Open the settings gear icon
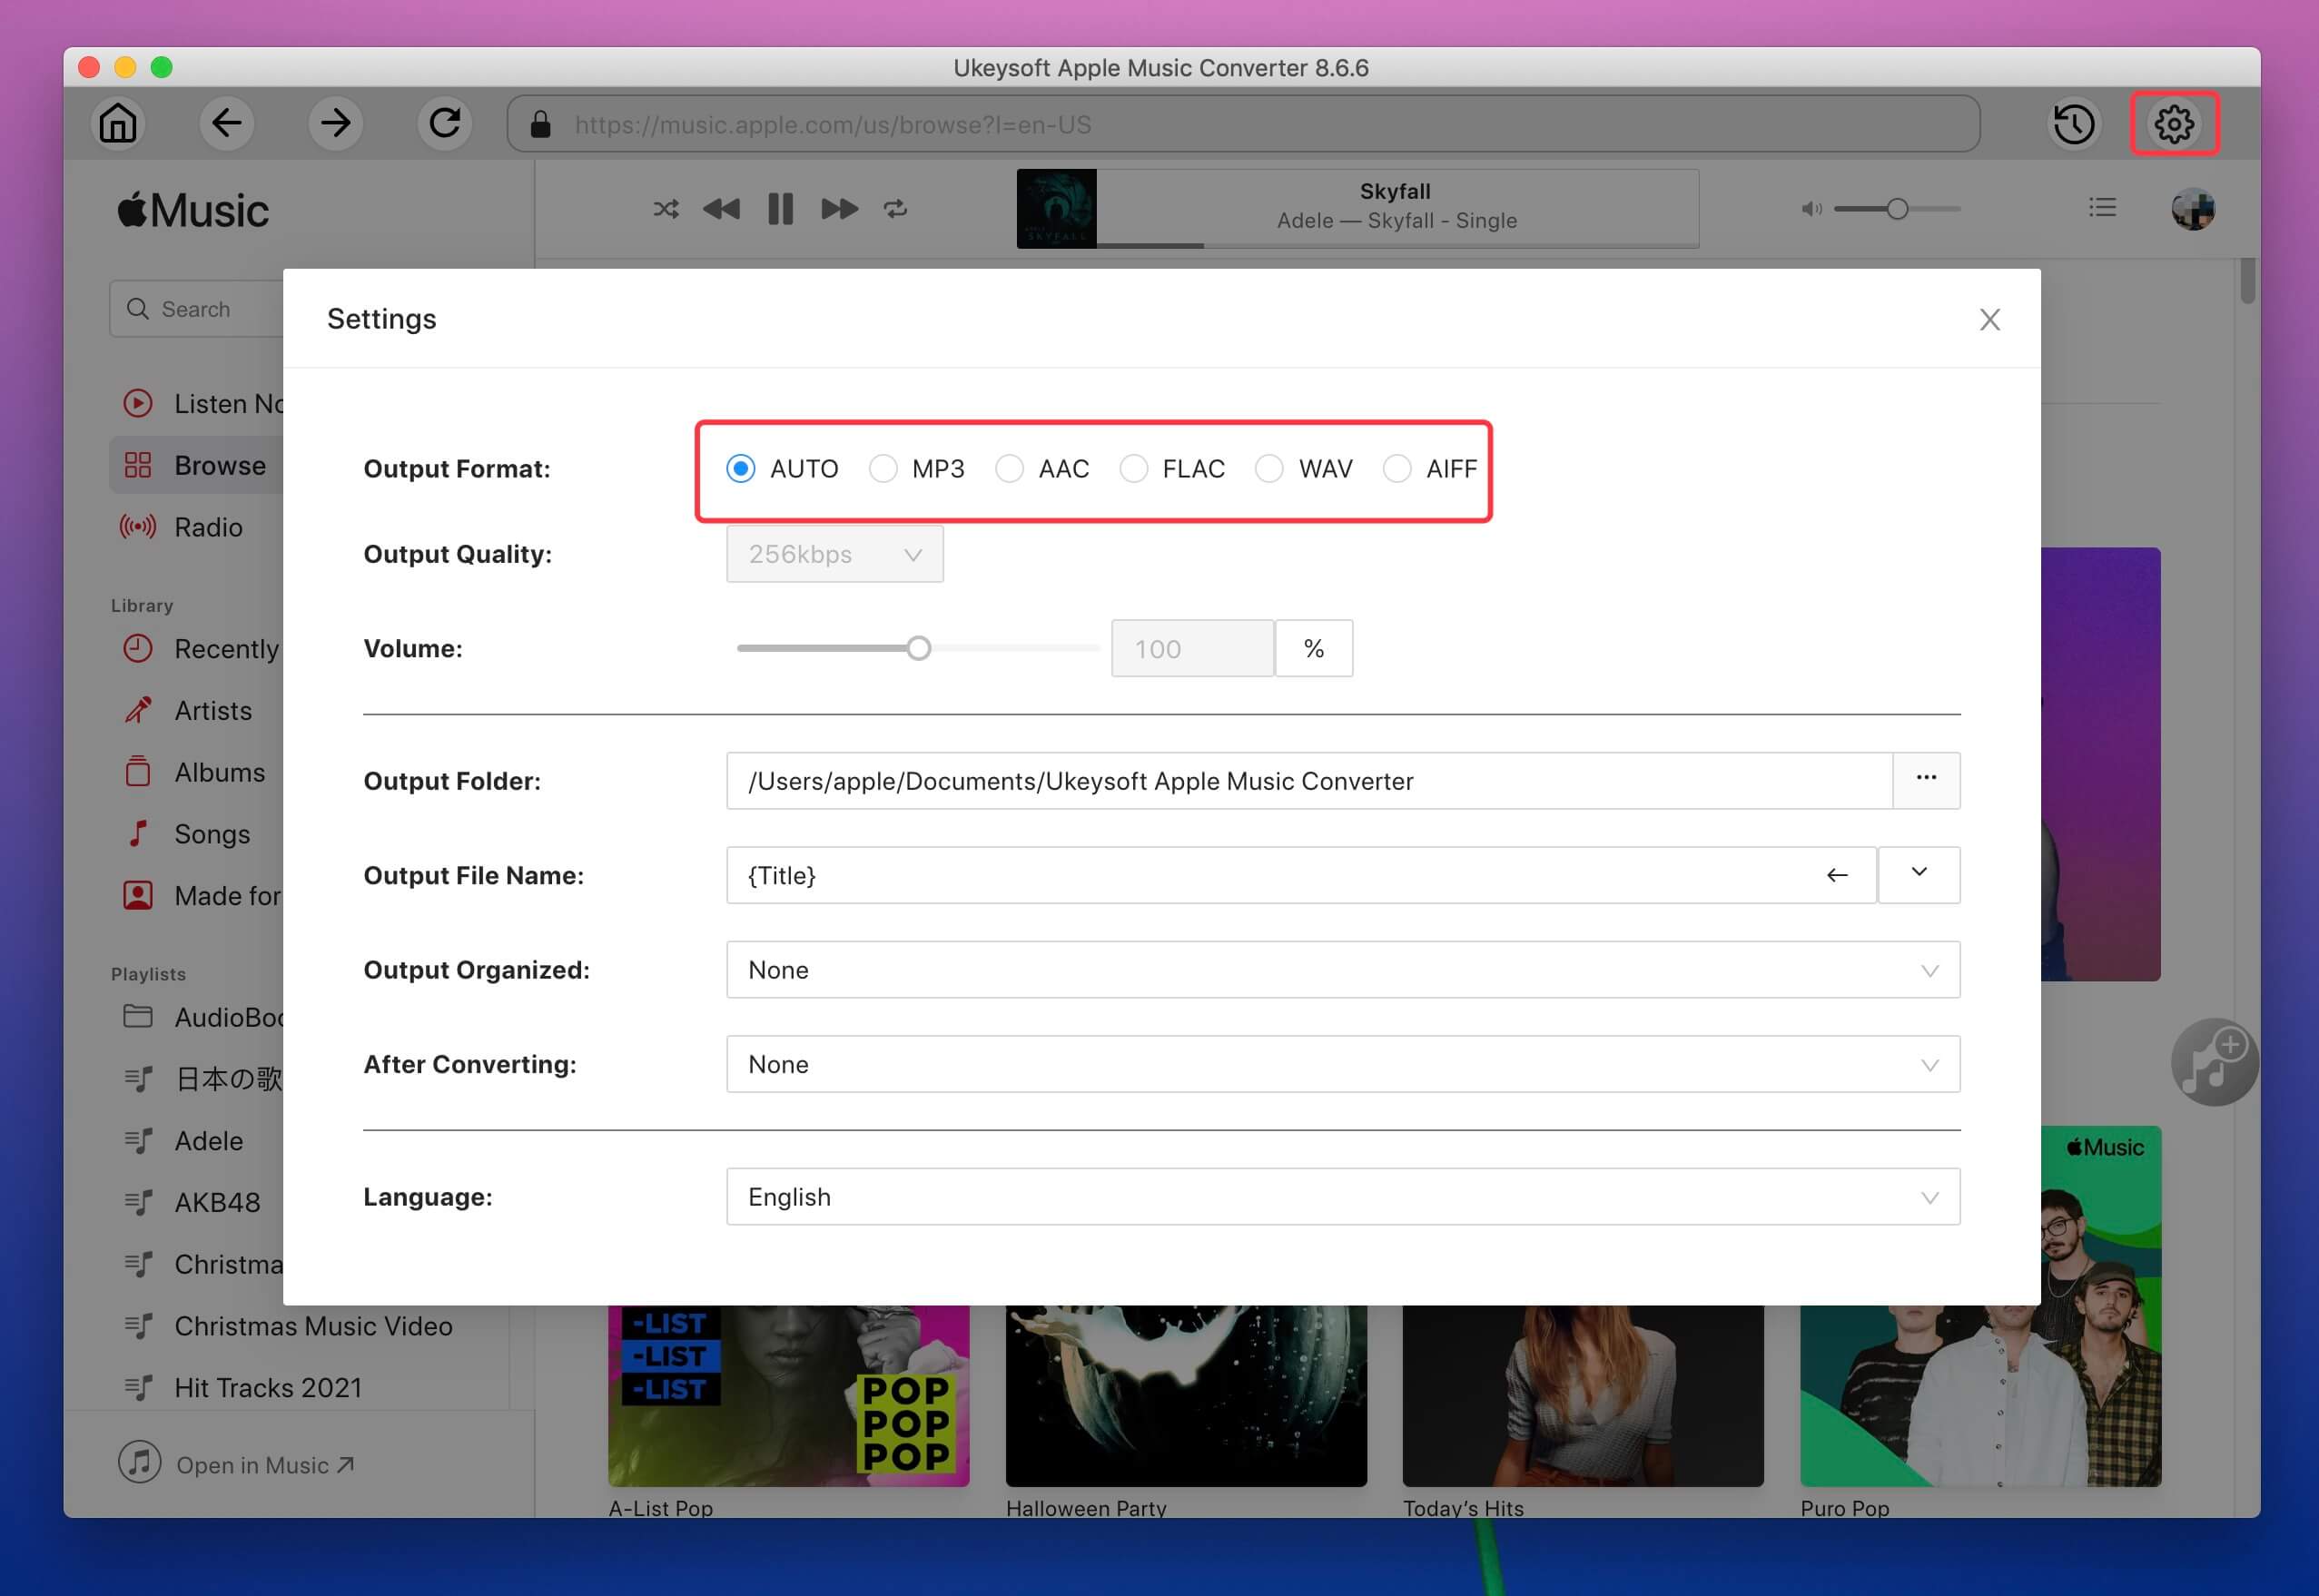Screen dimensions: 2319x1596 coord(2175,123)
